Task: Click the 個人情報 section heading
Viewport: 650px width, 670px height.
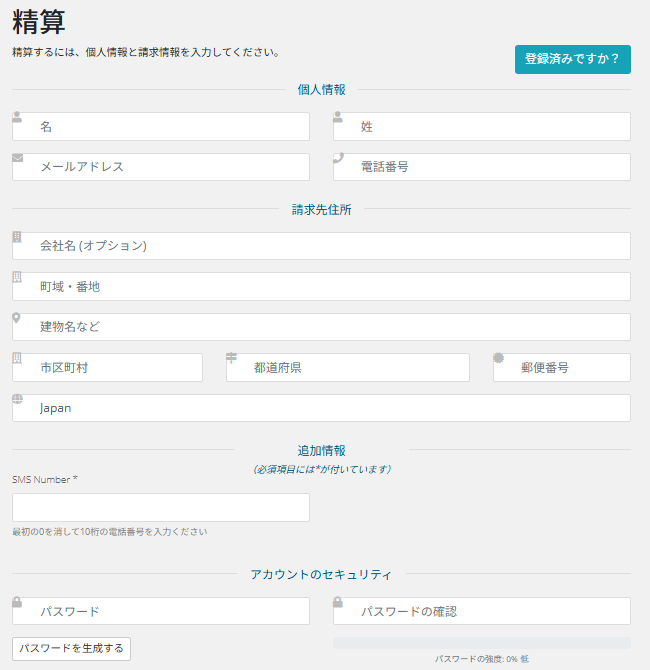Action: pyautogui.click(x=321, y=90)
